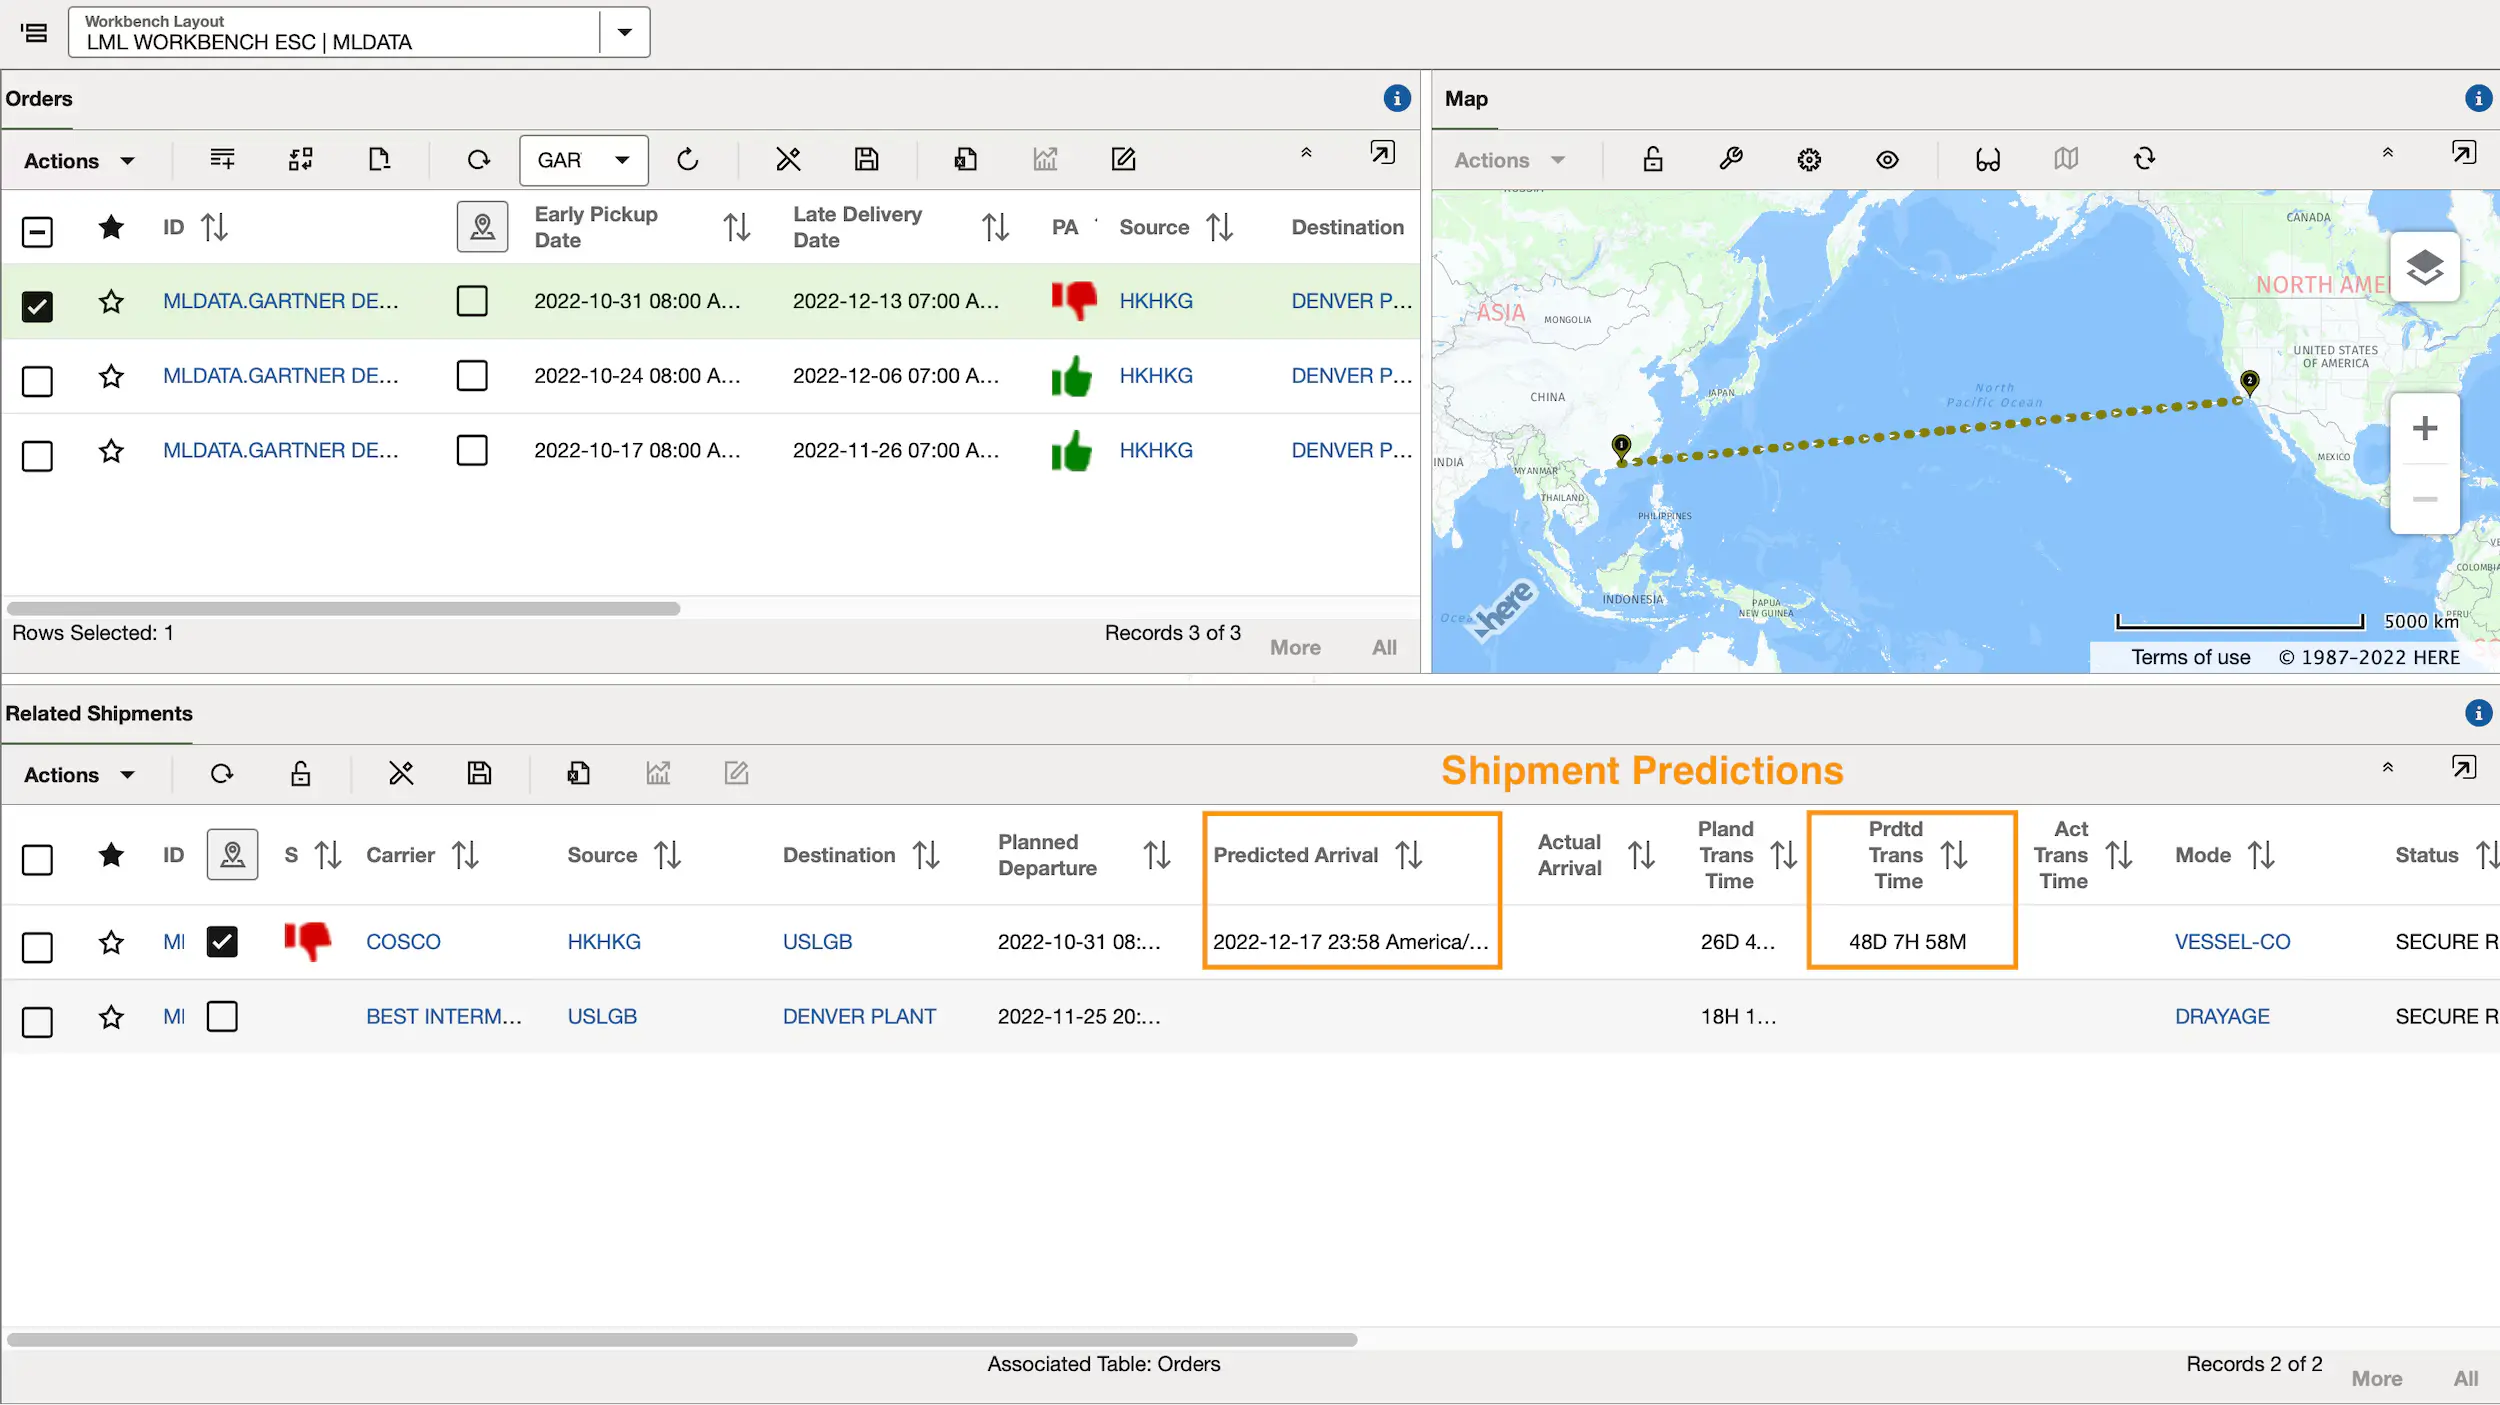The image size is (2500, 1405).
Task: Open the Actions menu in Related Shipments
Action: [79, 773]
